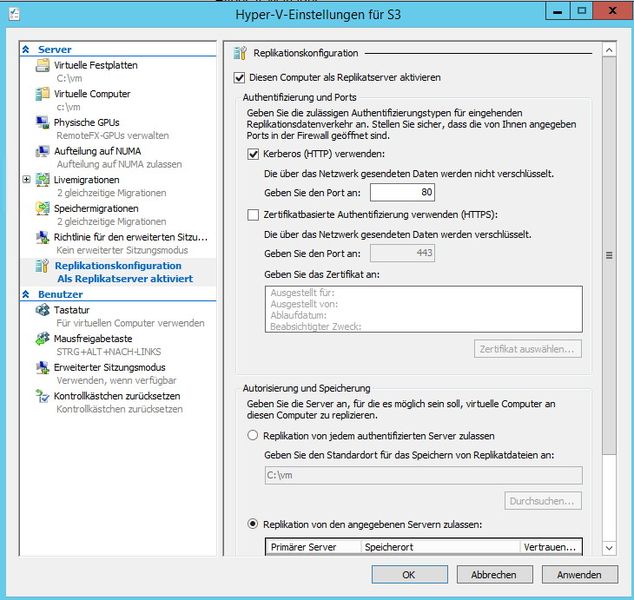634x600 pixels.
Task: Enable Zertifikatbasierte Authentifizierung (HTTPS) checkbox
Action: point(253,215)
